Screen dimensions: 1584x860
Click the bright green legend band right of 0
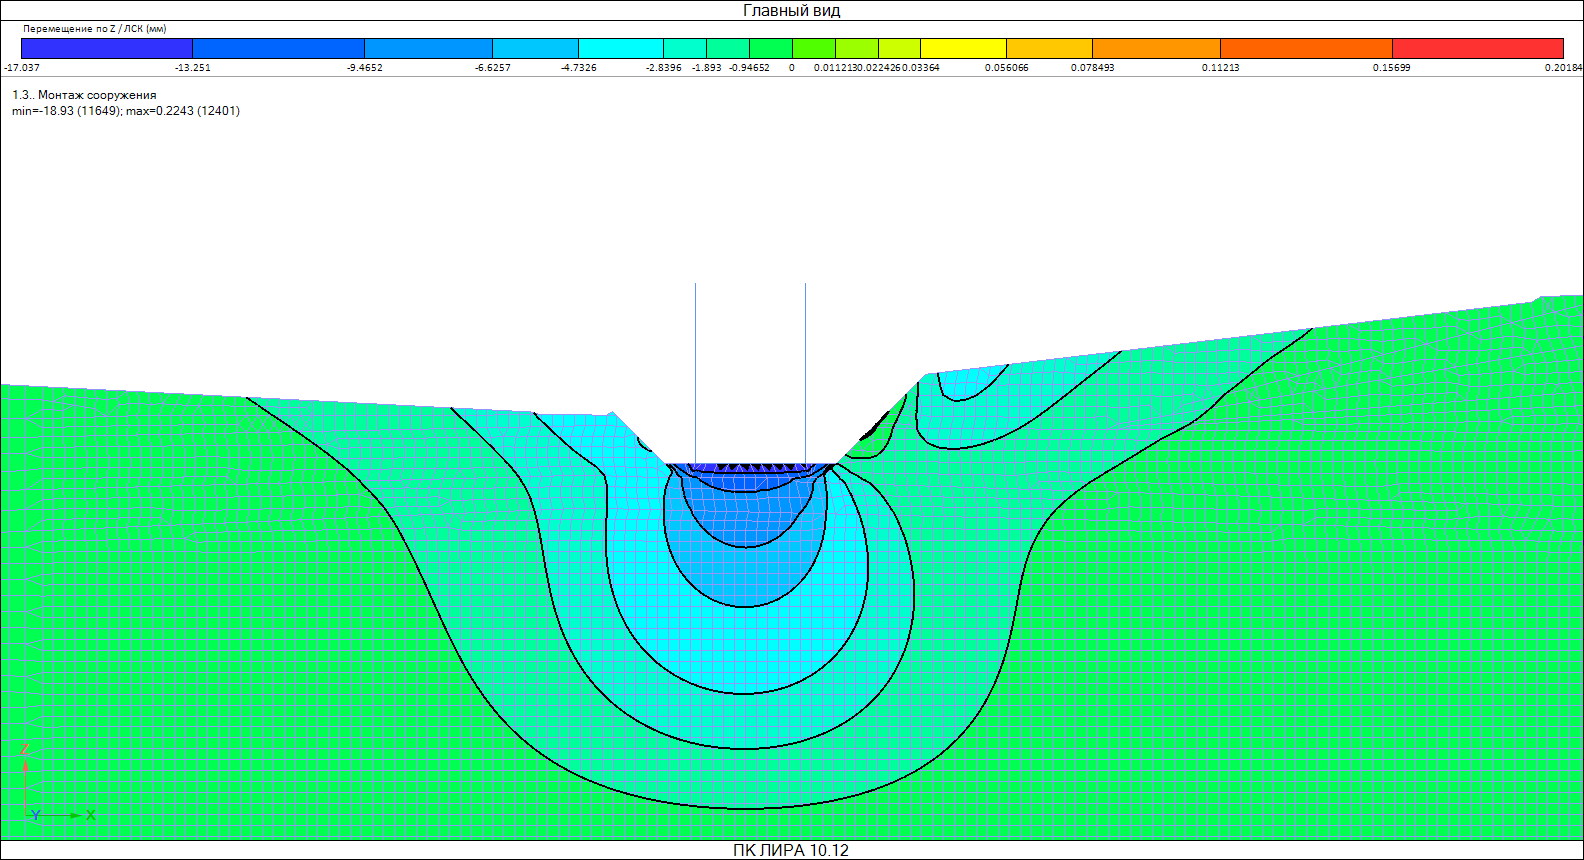pos(813,48)
